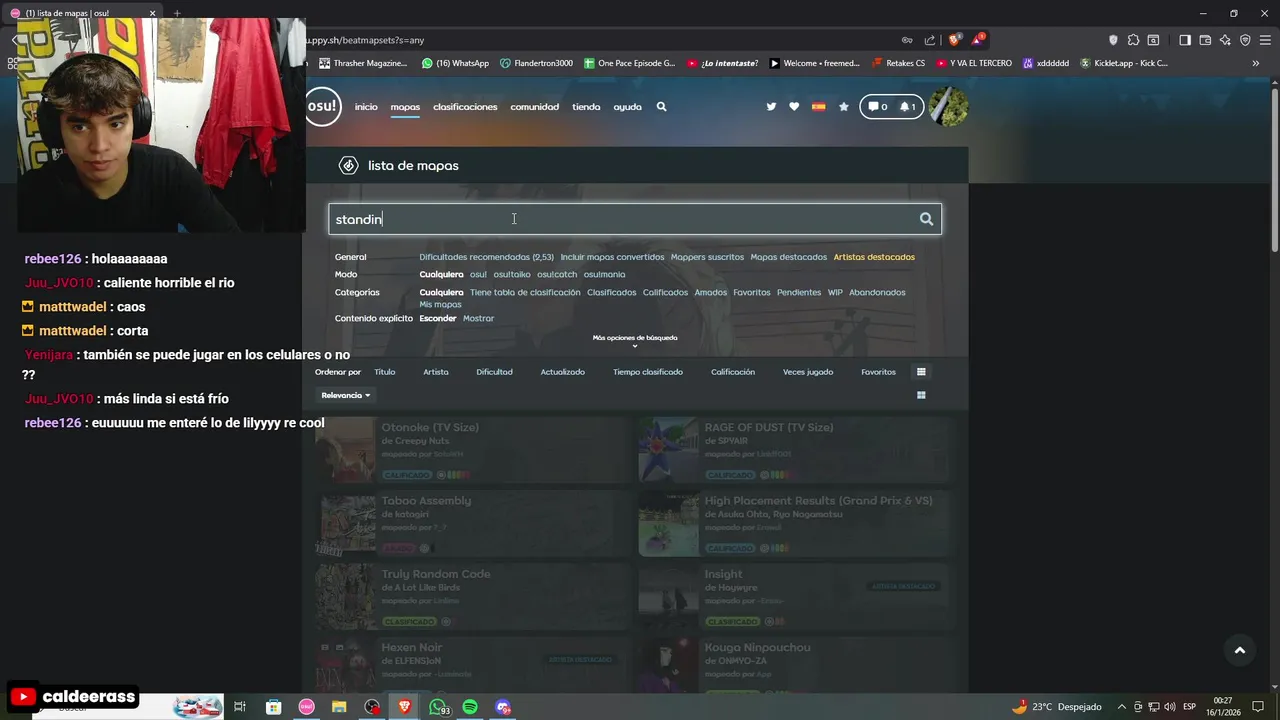
Task: Open clasificaciones navigation item
Action: pos(465,107)
